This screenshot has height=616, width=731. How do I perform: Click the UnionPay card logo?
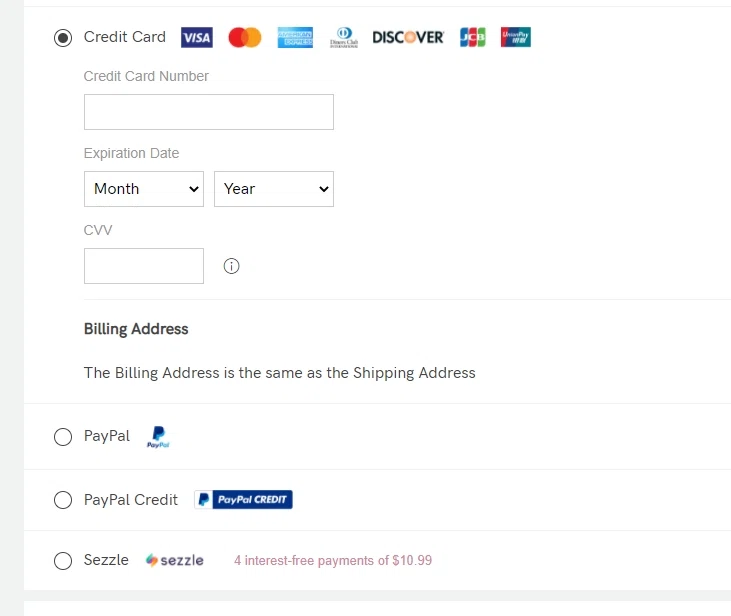tap(516, 38)
